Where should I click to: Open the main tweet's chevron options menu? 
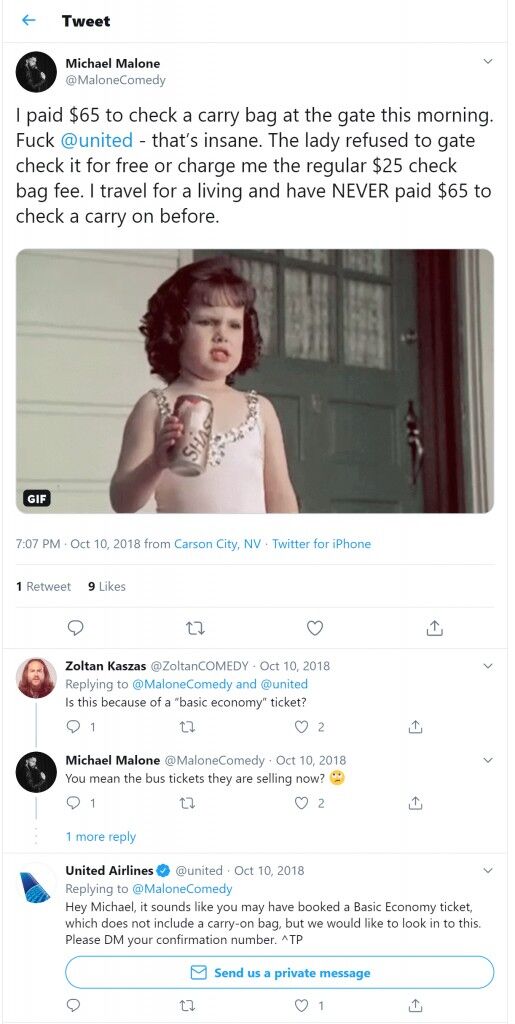[x=488, y=61]
